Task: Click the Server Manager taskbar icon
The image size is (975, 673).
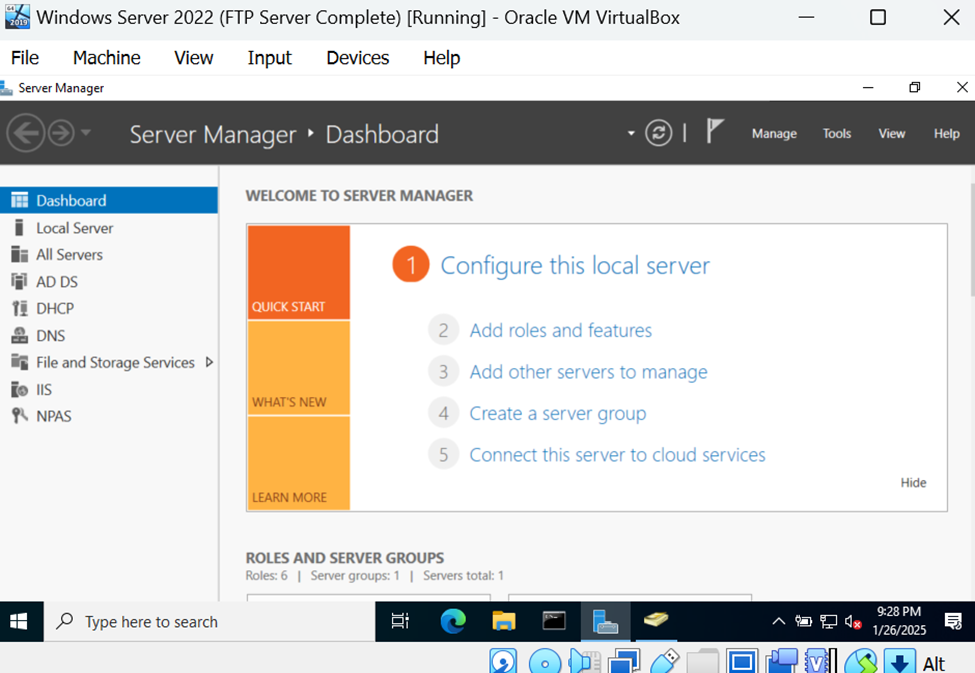Action: point(605,621)
